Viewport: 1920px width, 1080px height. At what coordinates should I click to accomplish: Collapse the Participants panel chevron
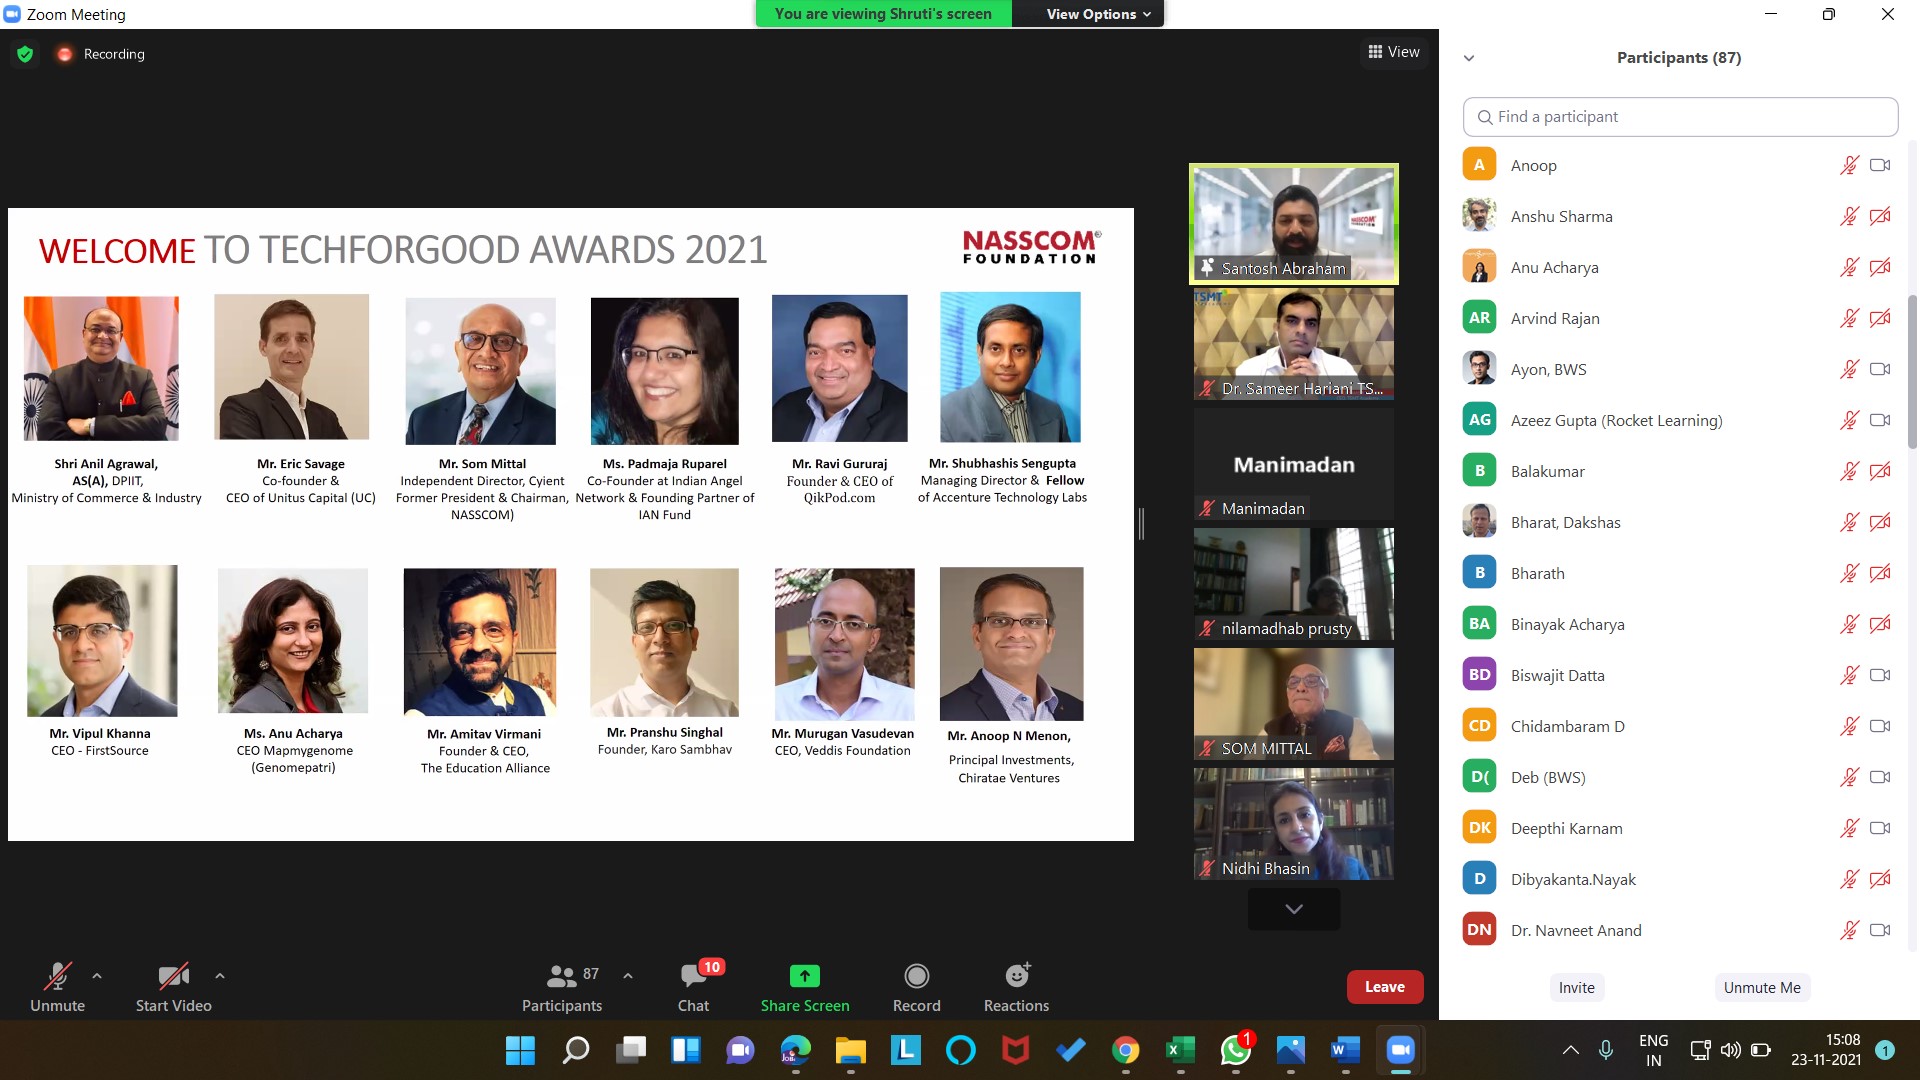(x=1469, y=58)
